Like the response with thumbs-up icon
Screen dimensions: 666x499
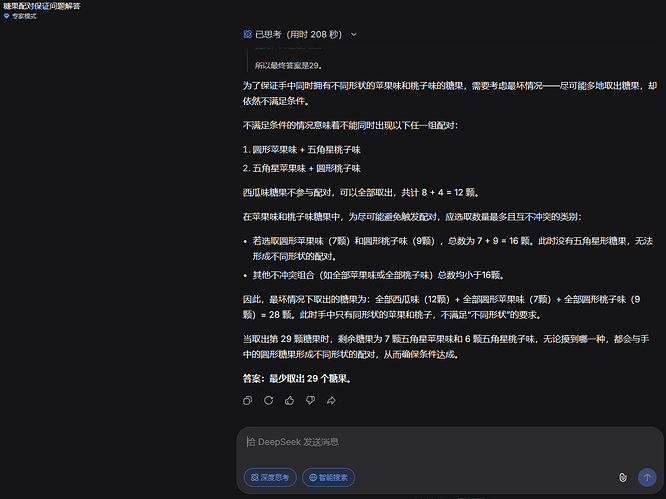tap(289, 400)
